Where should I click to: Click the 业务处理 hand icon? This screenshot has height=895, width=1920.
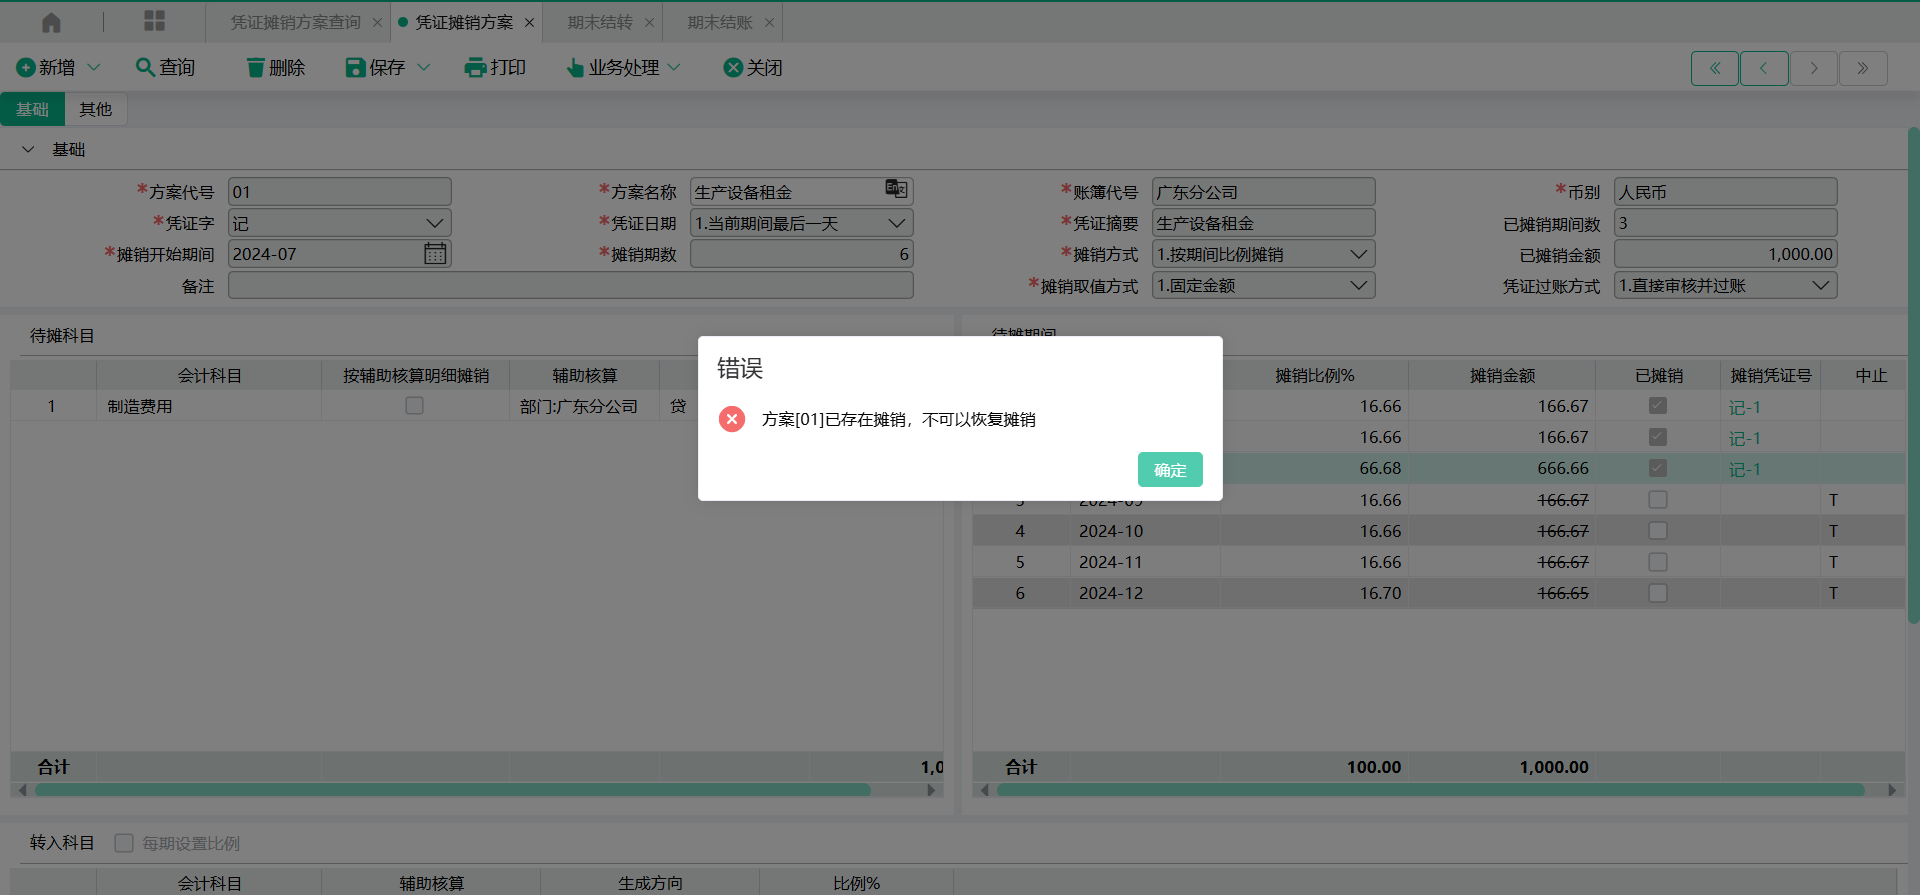point(575,68)
